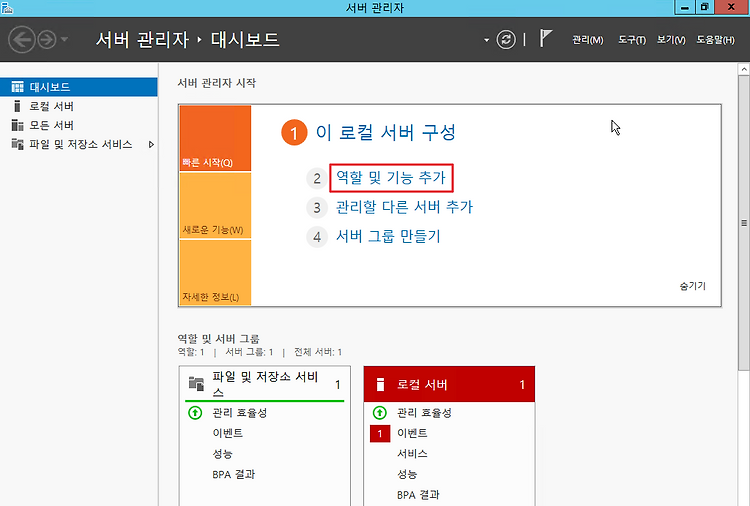Click the Server Manager title bar icon
The height and width of the screenshot is (506, 750).
click(7, 8)
